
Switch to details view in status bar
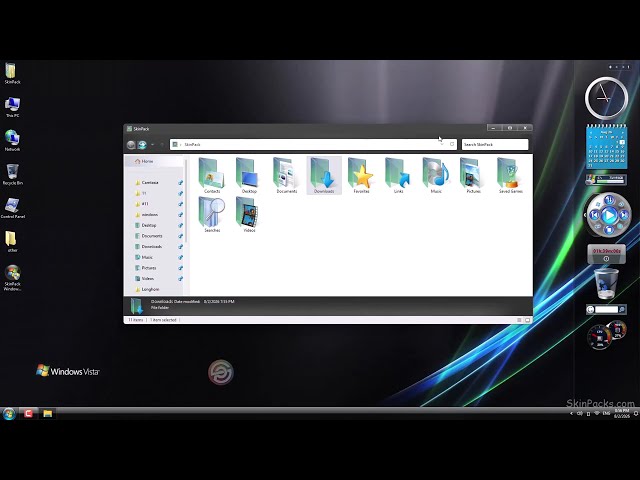(x=519, y=320)
